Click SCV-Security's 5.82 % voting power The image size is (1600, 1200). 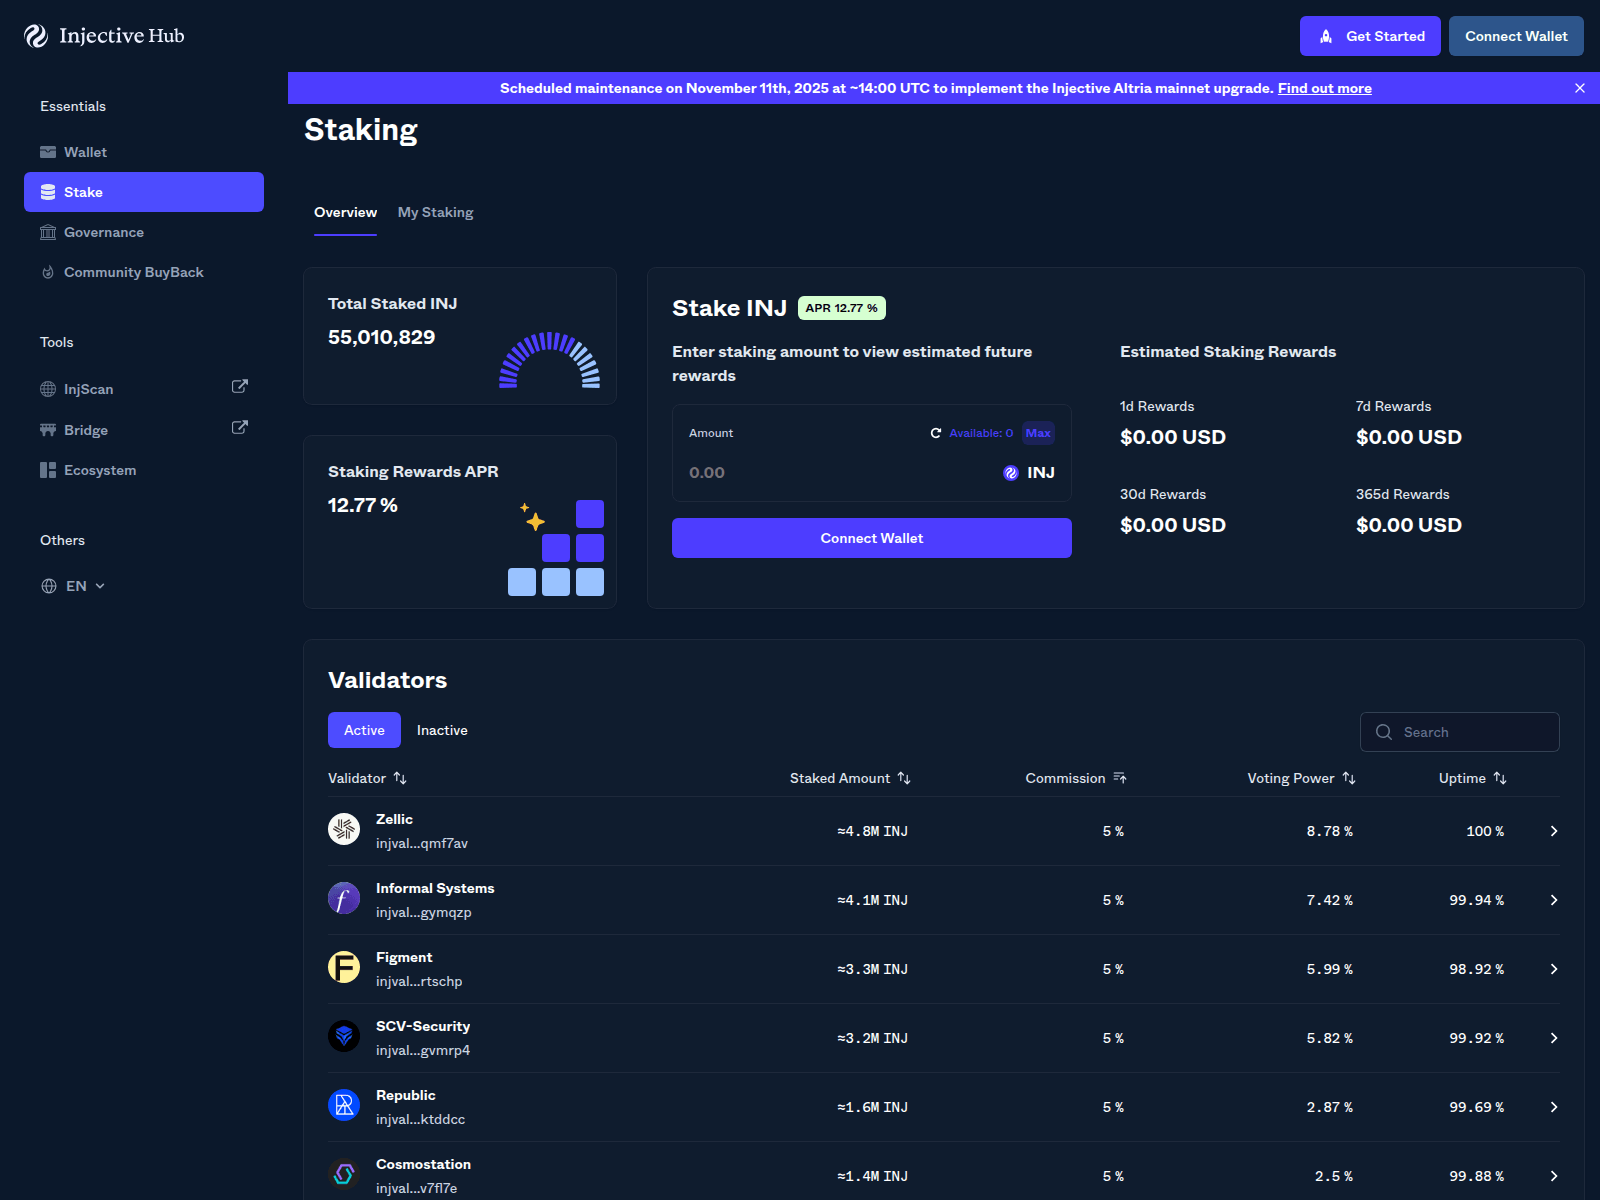click(1330, 1038)
